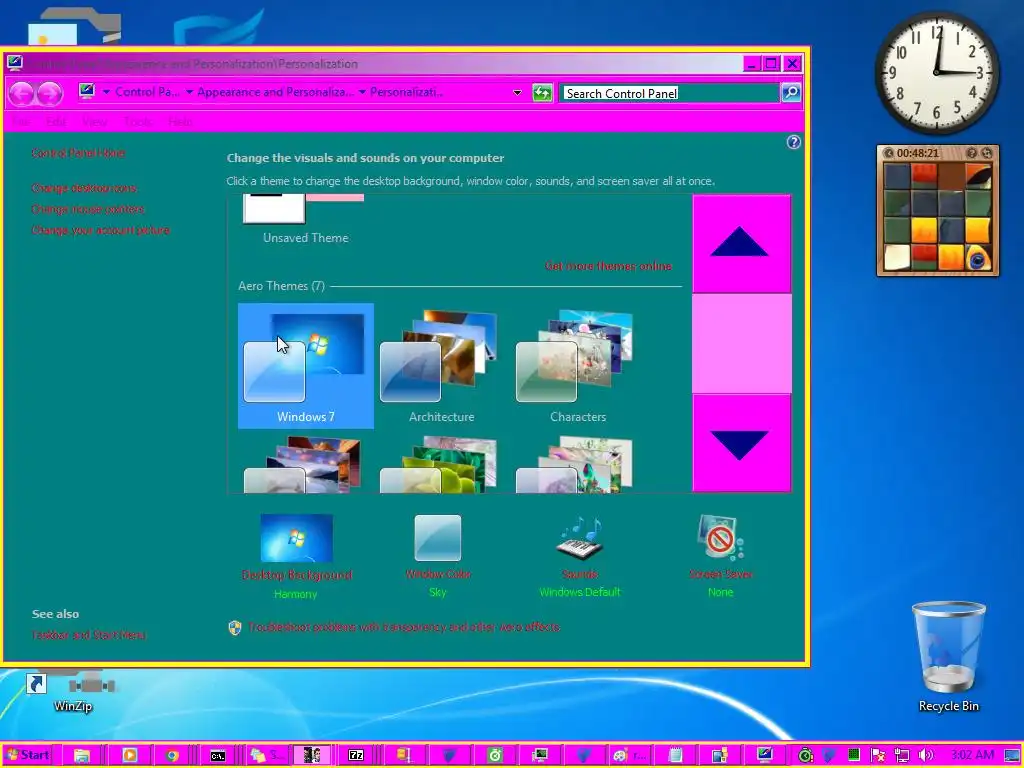
Task: Open Windows Explorer from the taskbar
Action: pos(82,756)
